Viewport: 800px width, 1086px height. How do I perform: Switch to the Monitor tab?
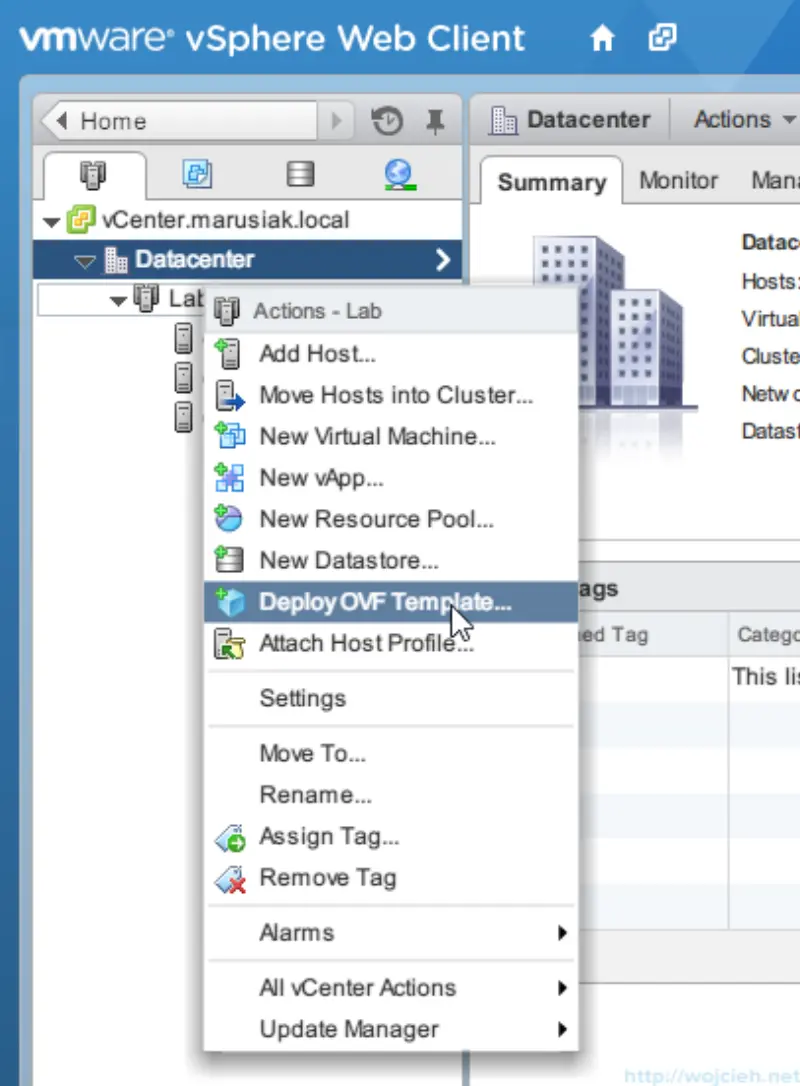678,181
